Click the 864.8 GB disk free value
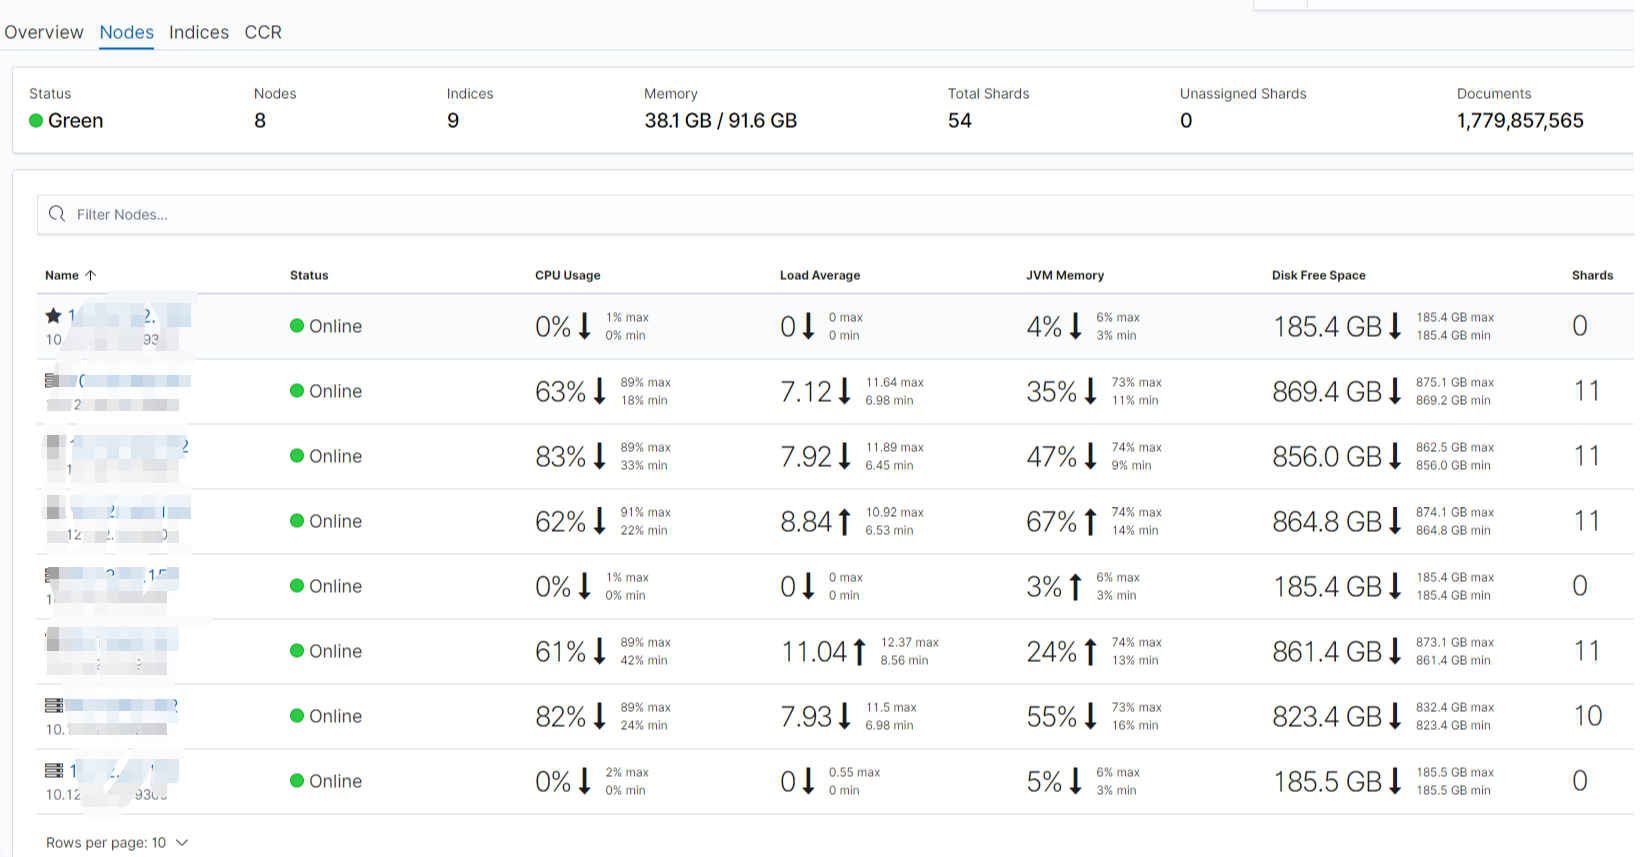This screenshot has height=857, width=1646. (x=1327, y=521)
